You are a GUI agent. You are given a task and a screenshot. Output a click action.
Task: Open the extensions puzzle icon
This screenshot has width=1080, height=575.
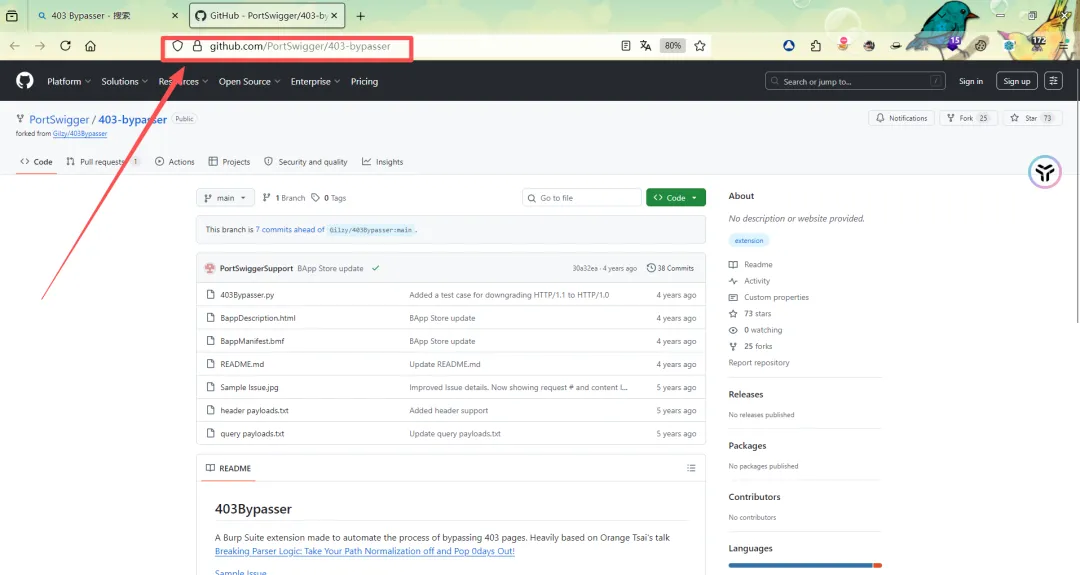(816, 46)
